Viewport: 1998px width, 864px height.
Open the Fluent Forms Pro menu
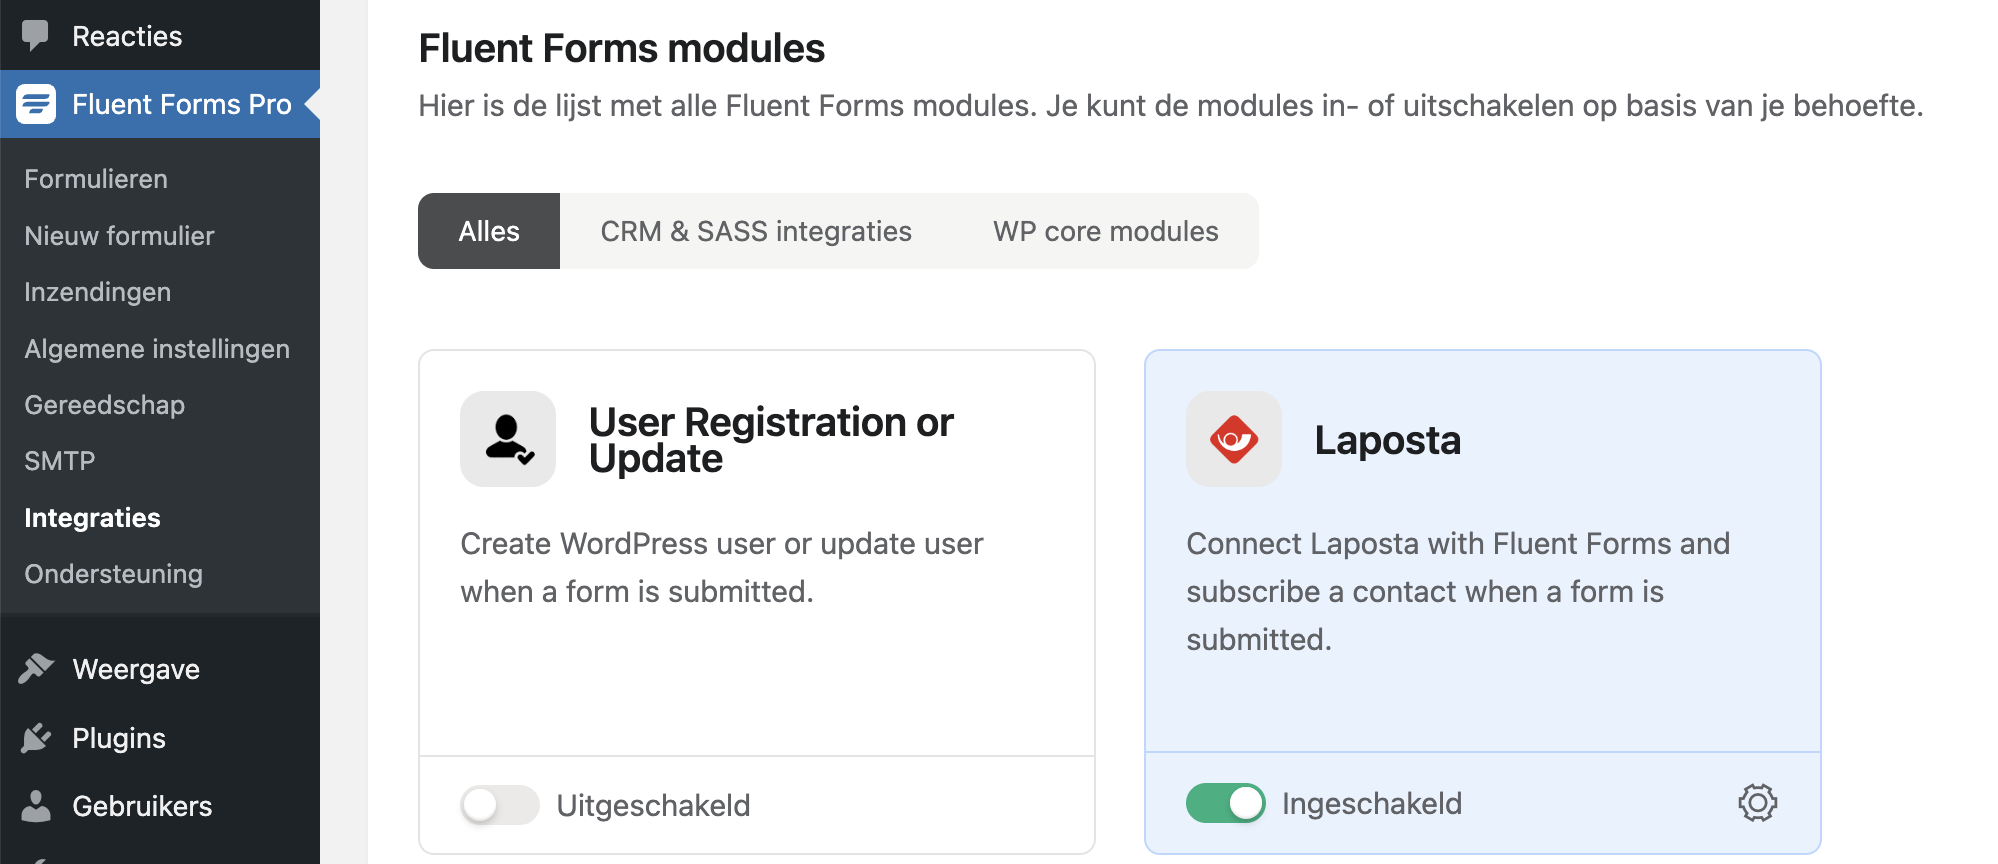click(160, 104)
